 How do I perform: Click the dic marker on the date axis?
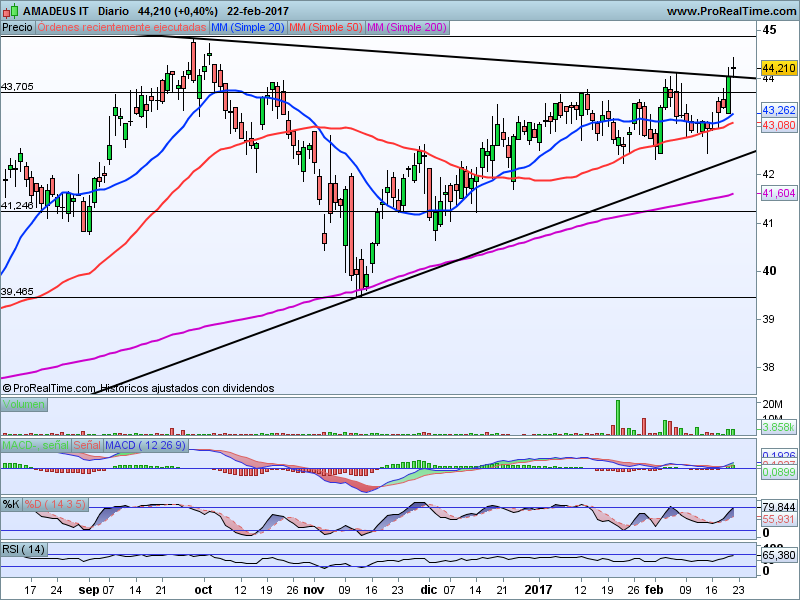[429, 590]
